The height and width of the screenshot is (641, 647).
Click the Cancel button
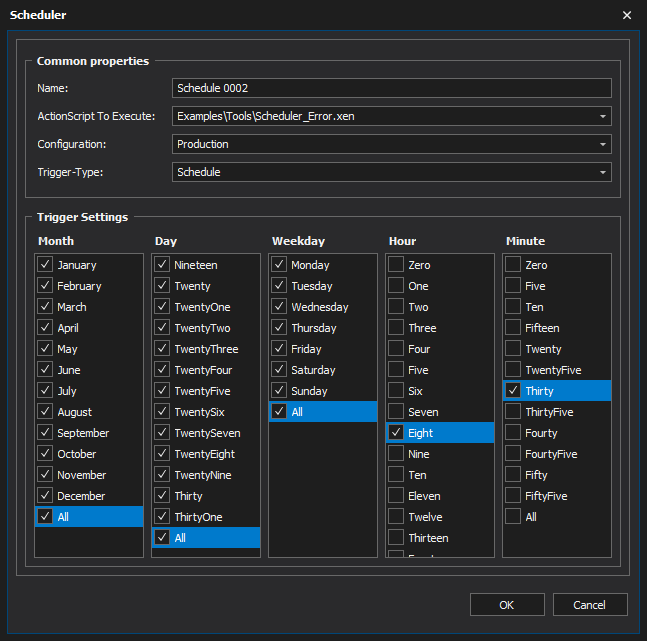590,605
